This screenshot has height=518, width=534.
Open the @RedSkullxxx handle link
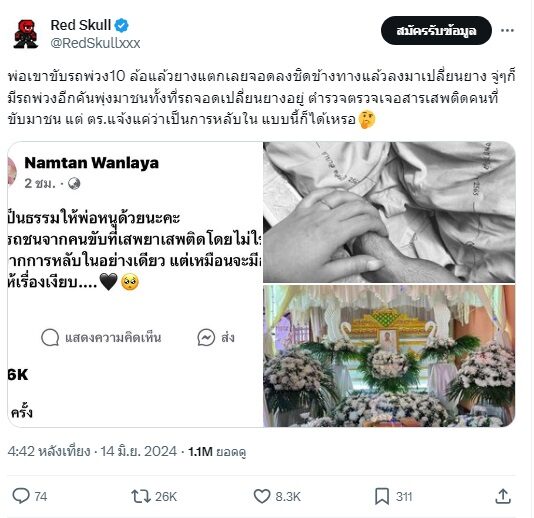tap(95, 43)
